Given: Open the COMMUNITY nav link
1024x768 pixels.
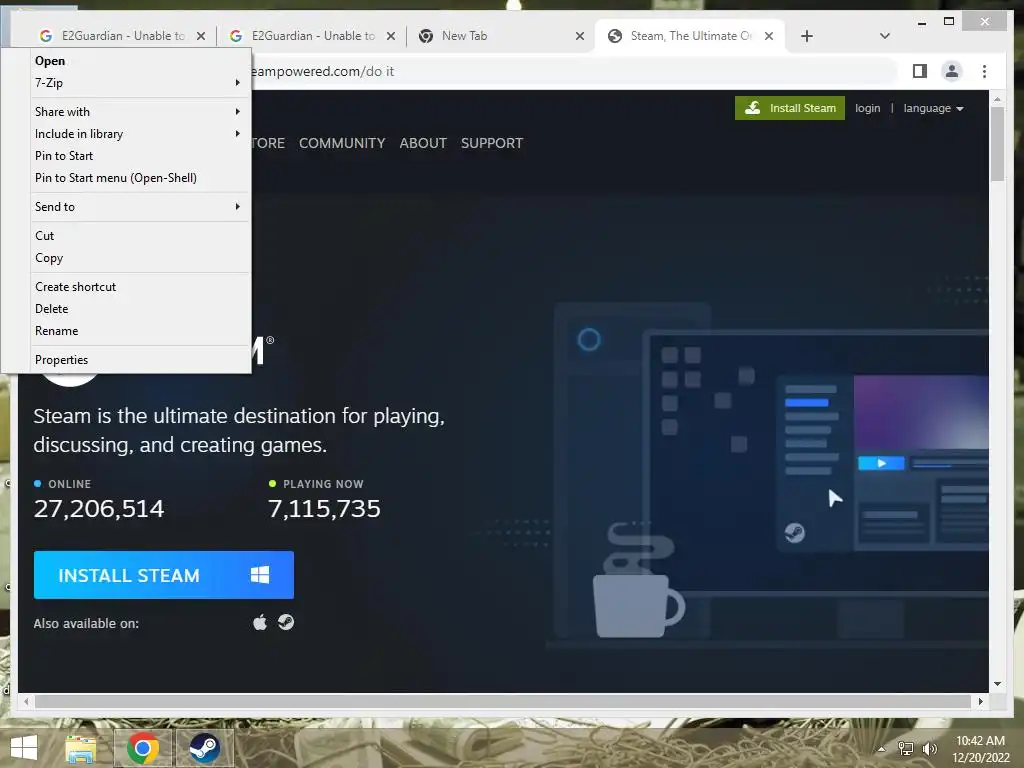Looking at the screenshot, I should coord(342,143).
